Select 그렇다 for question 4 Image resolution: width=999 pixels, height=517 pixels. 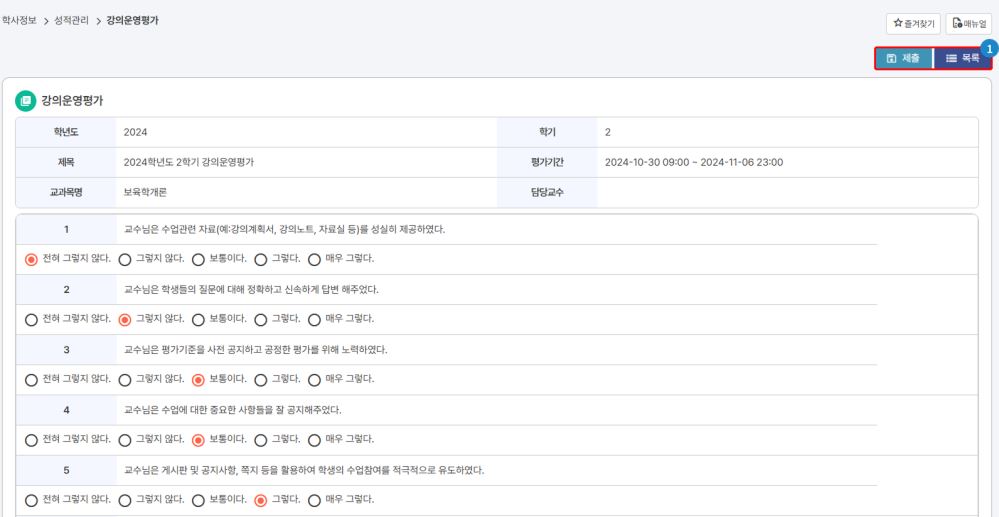pyautogui.click(x=261, y=440)
